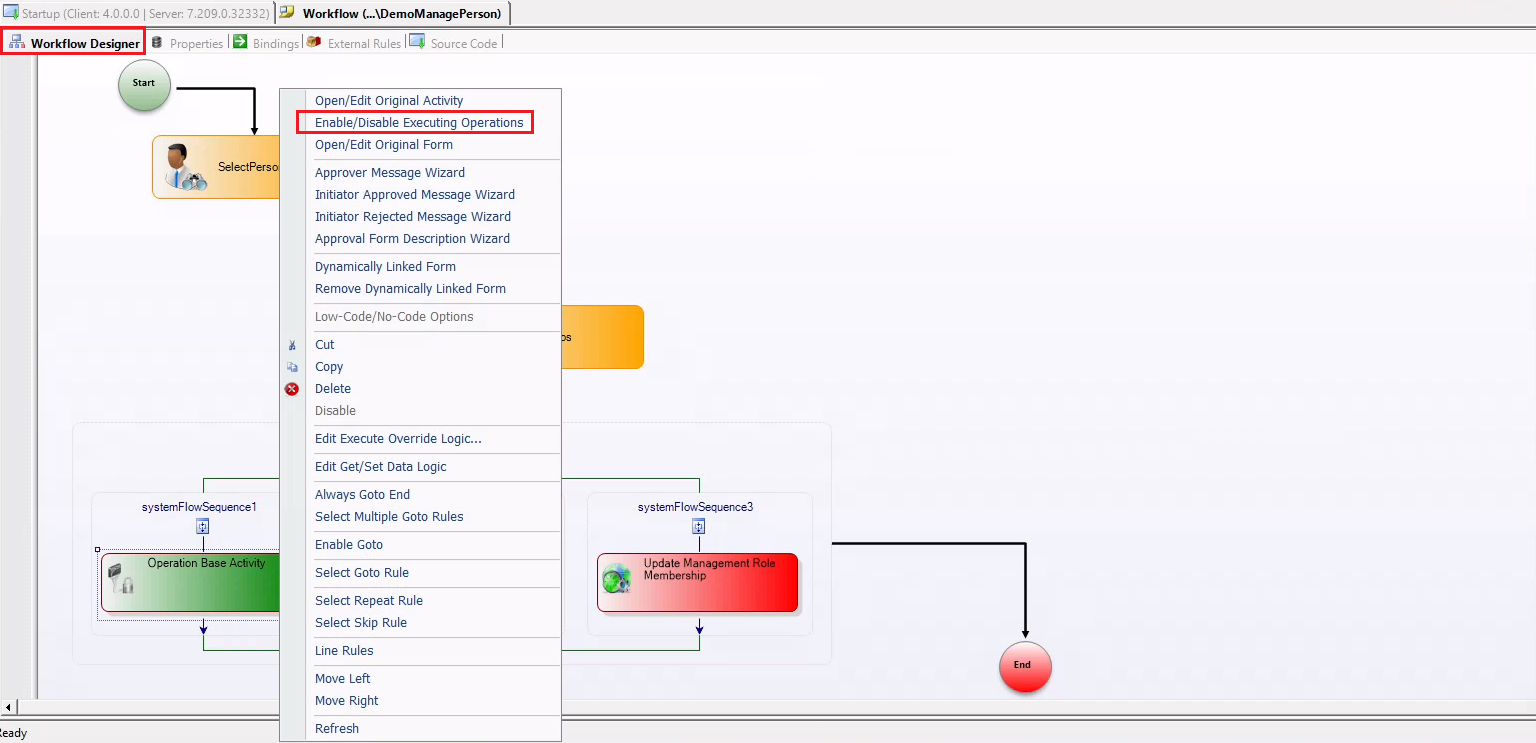Image resolution: width=1536 pixels, height=743 pixels.
Task: Choose Select Multiple Goto Rules
Action: (389, 517)
